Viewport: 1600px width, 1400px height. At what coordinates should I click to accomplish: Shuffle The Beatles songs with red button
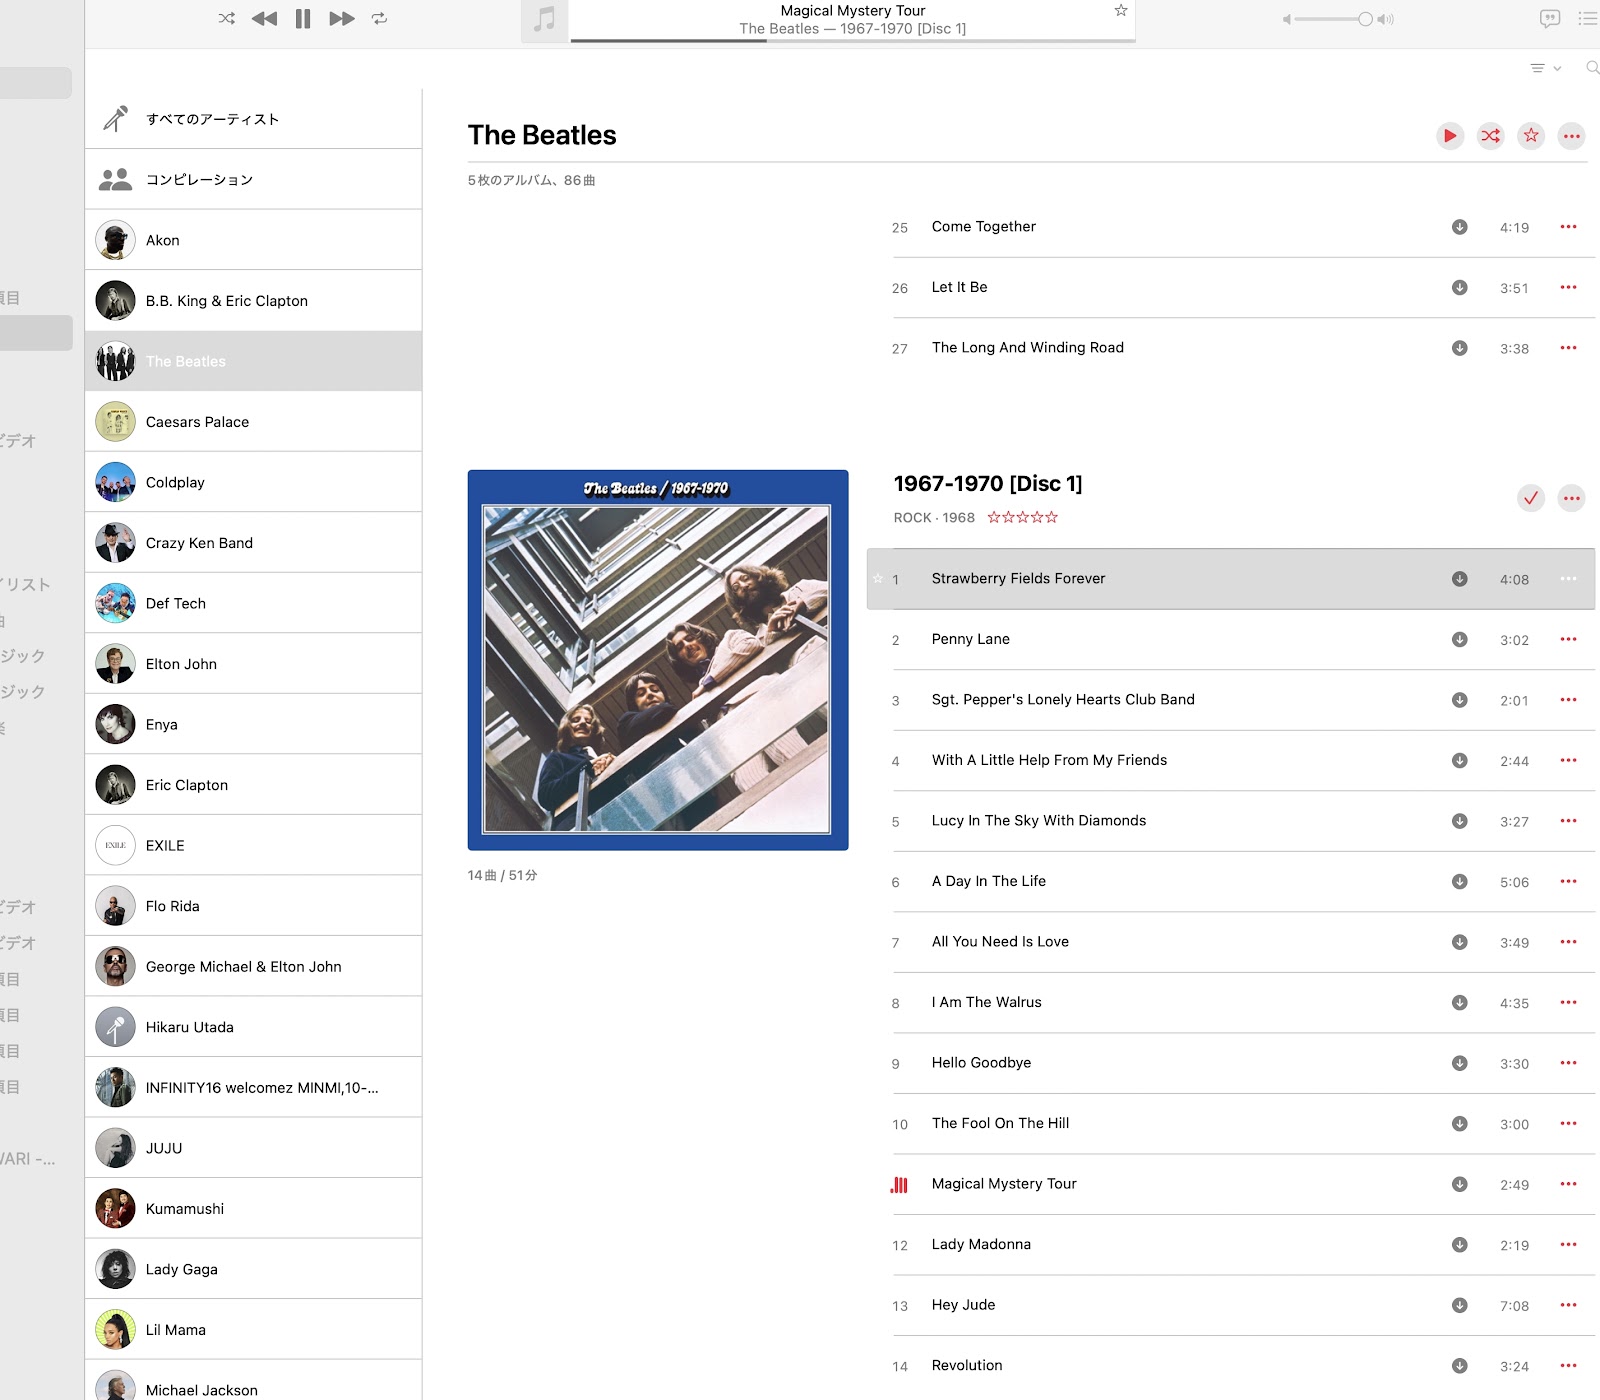1490,136
